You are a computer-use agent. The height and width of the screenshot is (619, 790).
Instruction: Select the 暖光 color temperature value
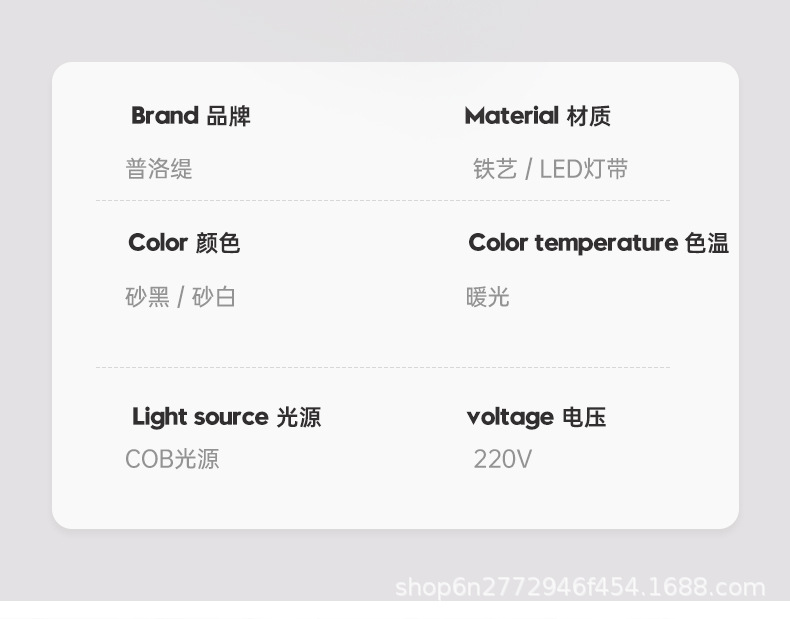[x=488, y=297]
